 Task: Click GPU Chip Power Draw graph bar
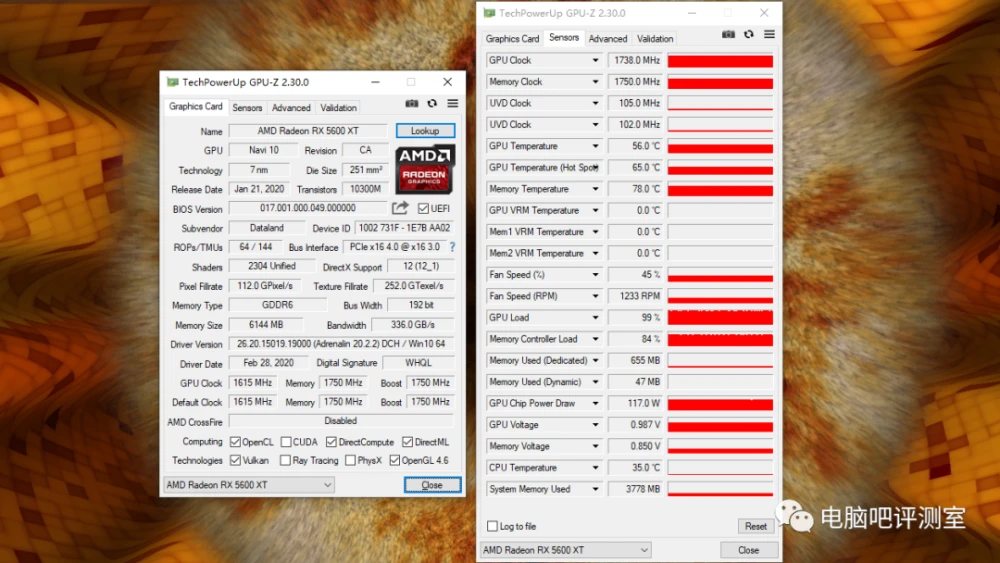[720, 404]
